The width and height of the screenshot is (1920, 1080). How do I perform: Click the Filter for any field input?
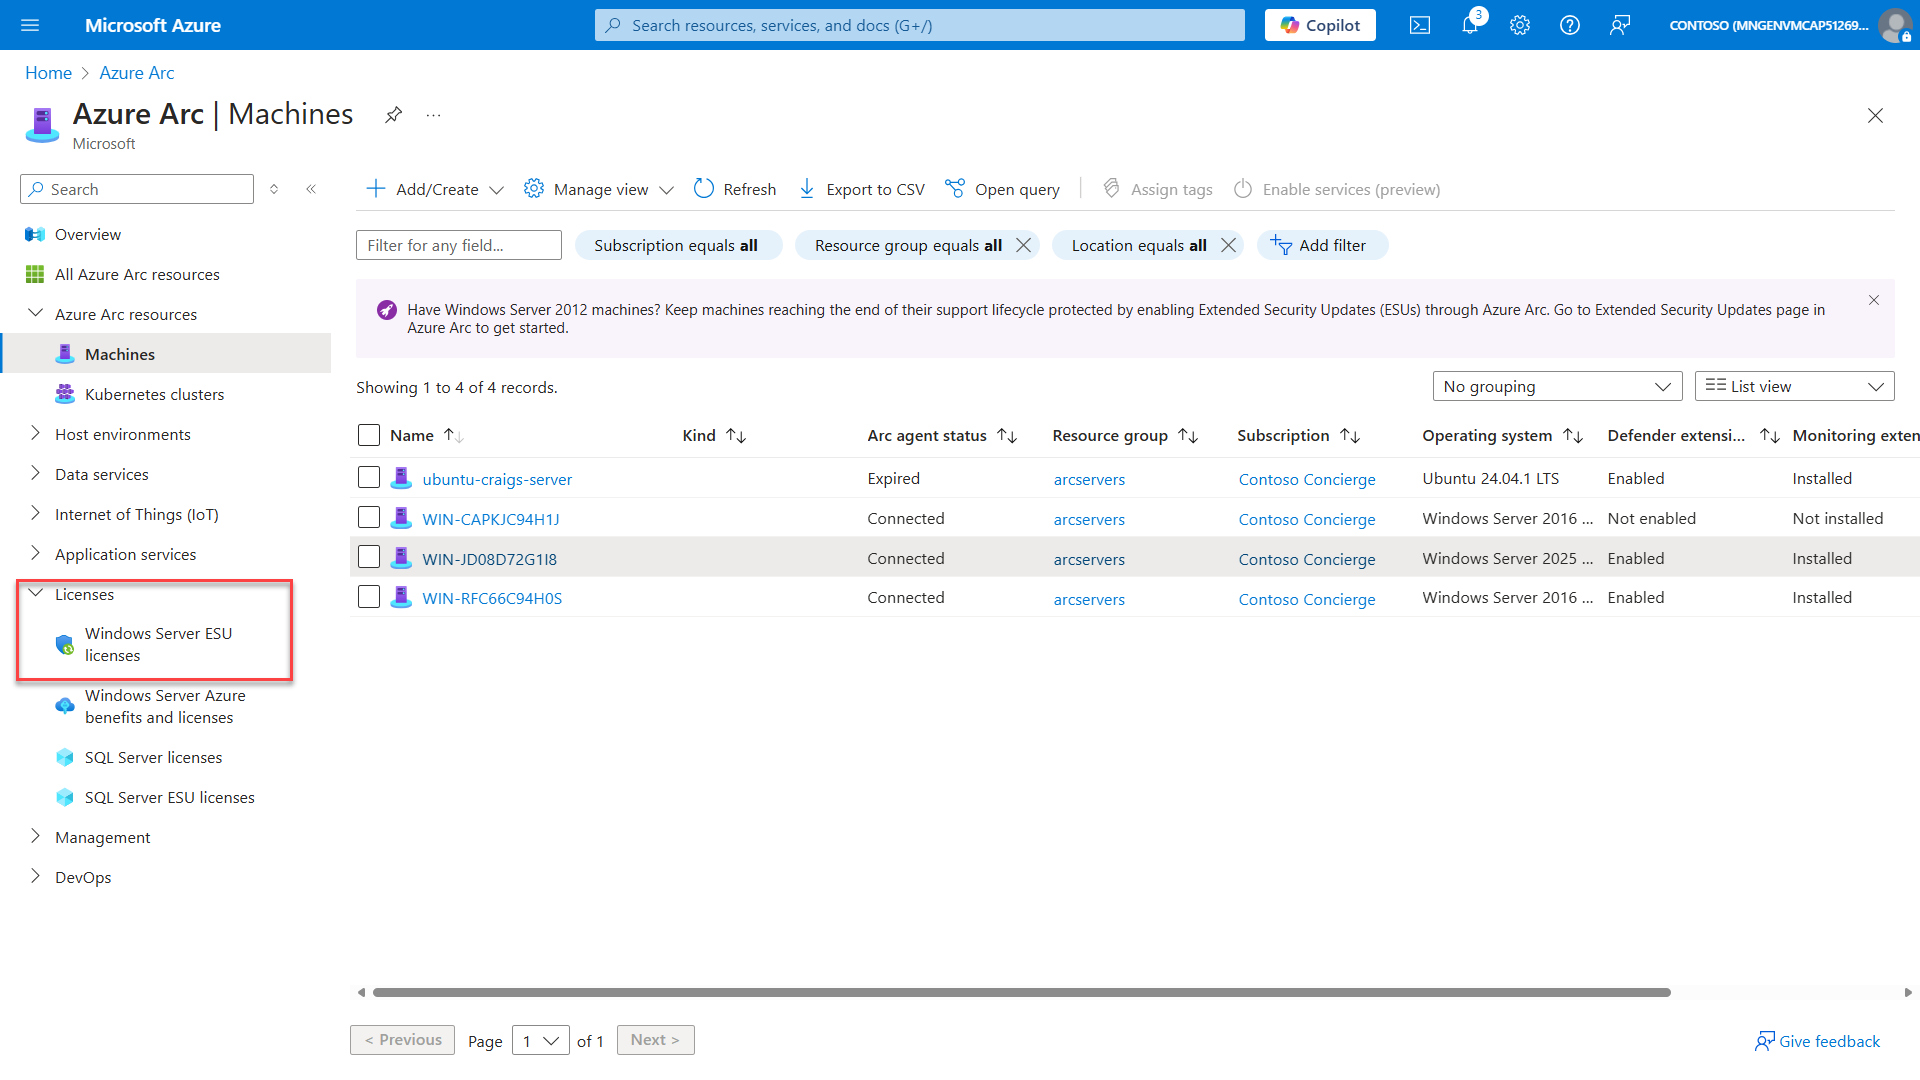(x=458, y=244)
